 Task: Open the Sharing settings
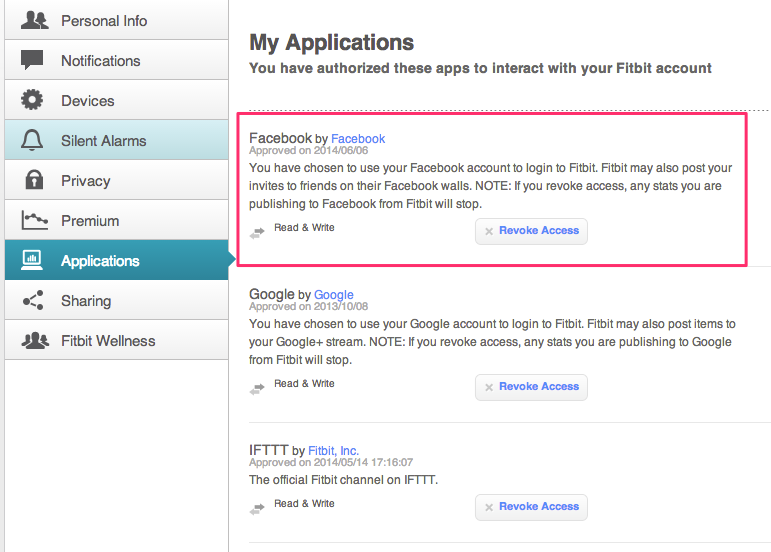[117, 300]
